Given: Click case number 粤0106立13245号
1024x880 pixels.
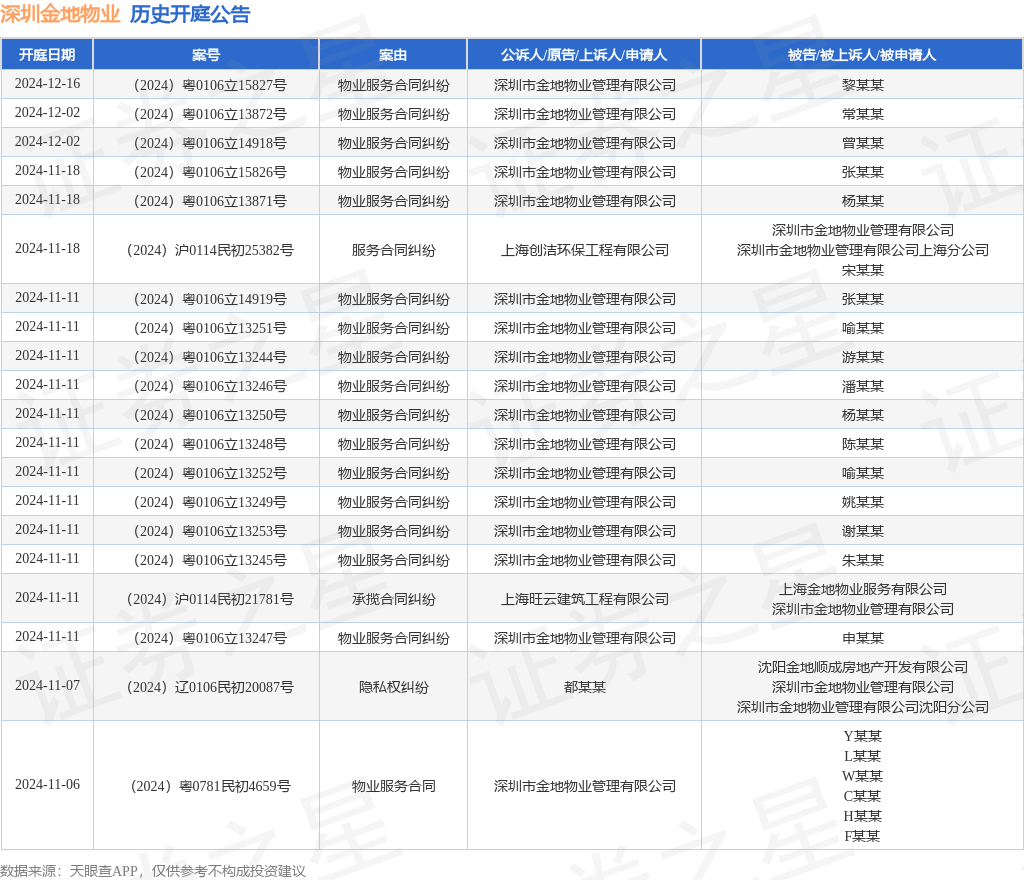Looking at the screenshot, I should pos(210,560).
